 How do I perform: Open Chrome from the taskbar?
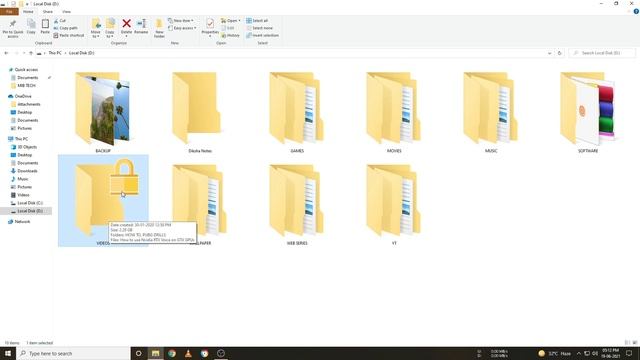172,353
